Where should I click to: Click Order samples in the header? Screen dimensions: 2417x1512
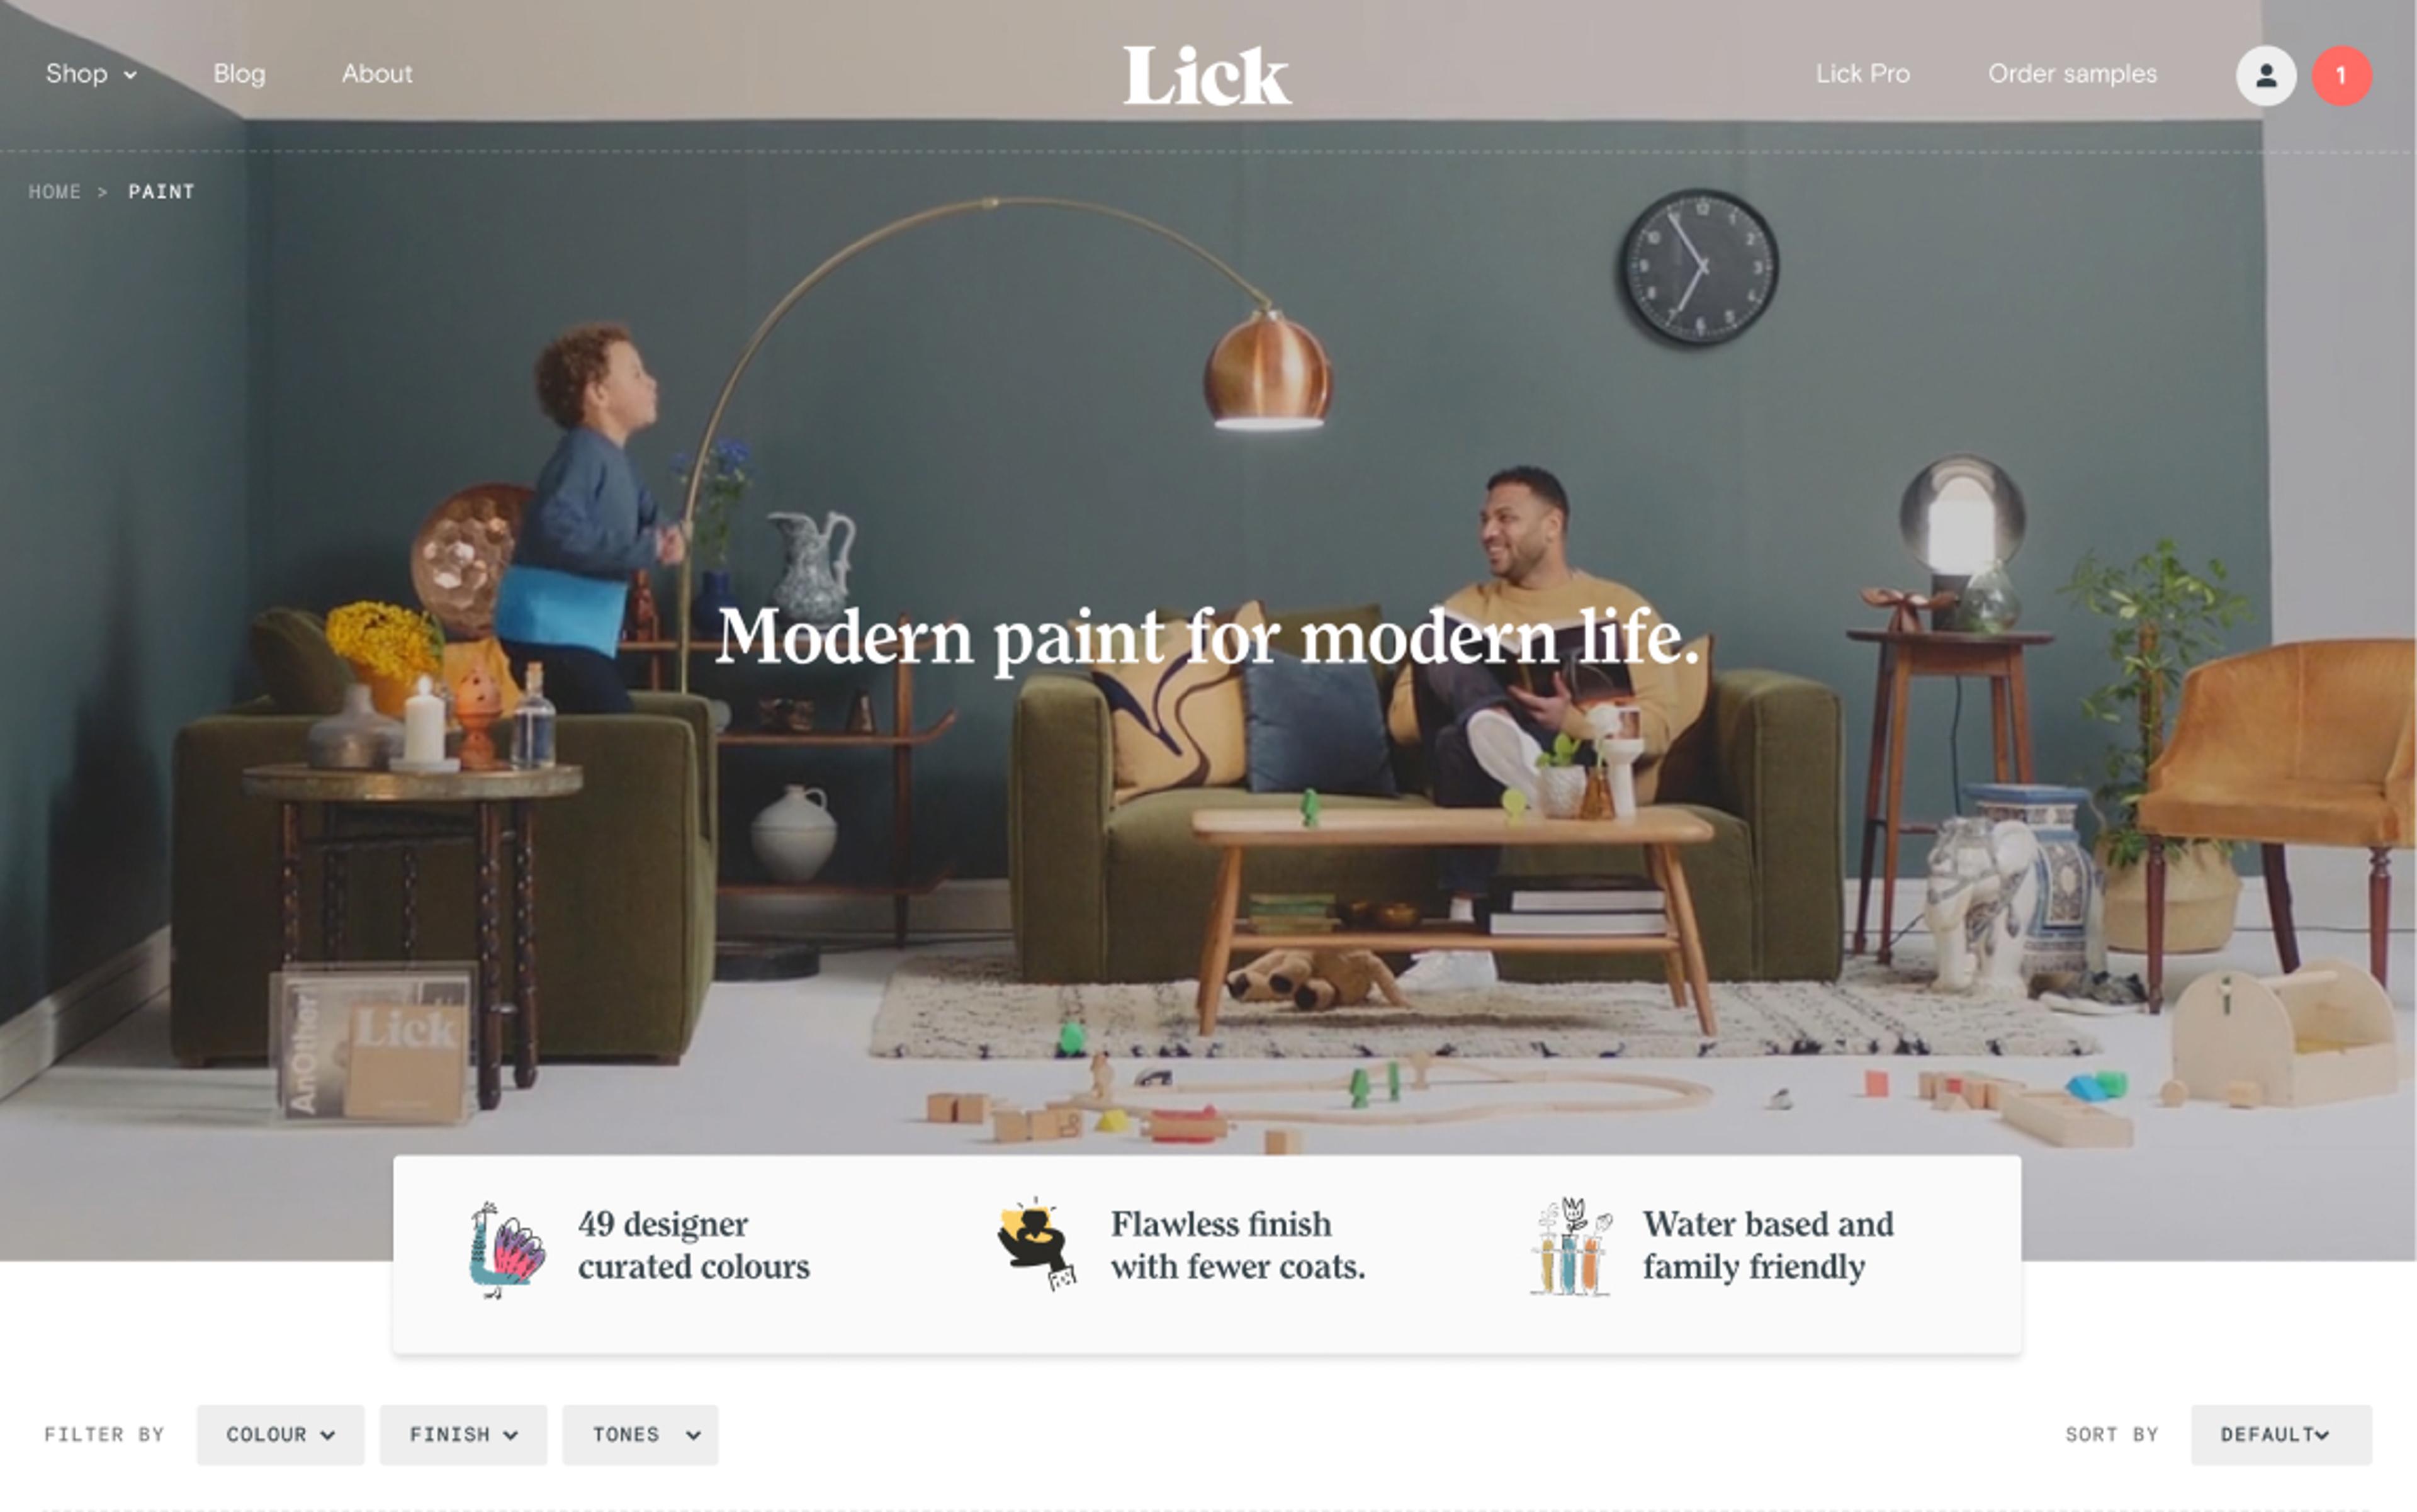[2072, 74]
